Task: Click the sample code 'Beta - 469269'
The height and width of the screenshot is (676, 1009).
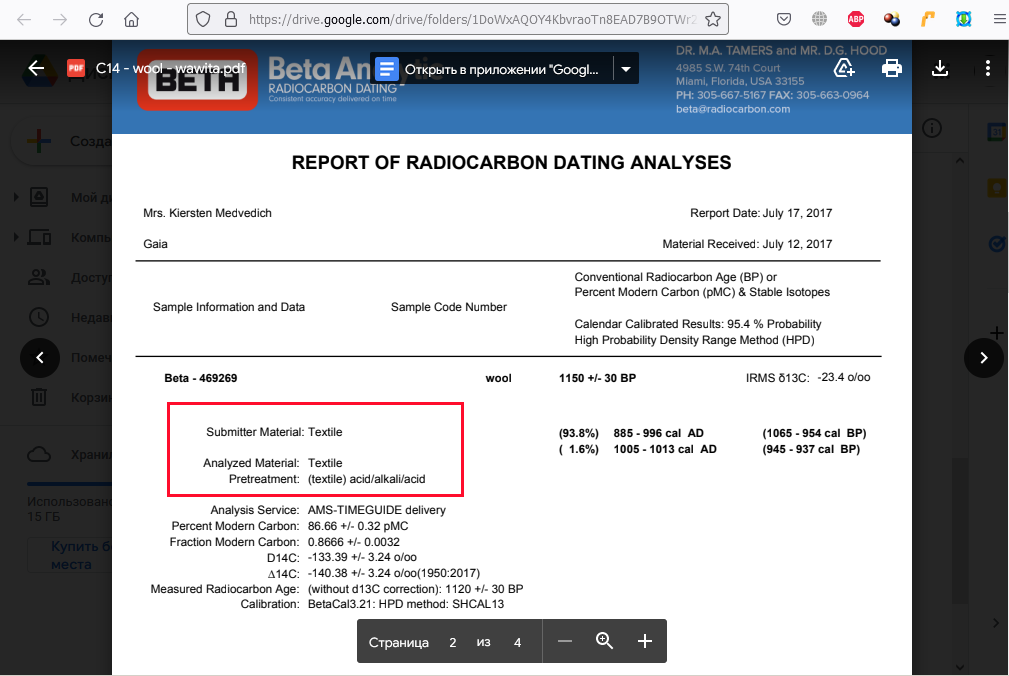Action: [201, 378]
